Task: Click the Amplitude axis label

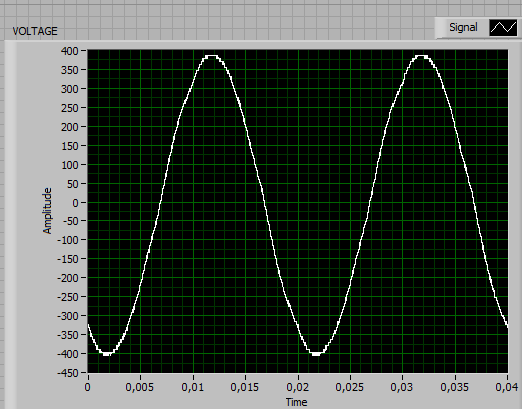Action: [48, 211]
